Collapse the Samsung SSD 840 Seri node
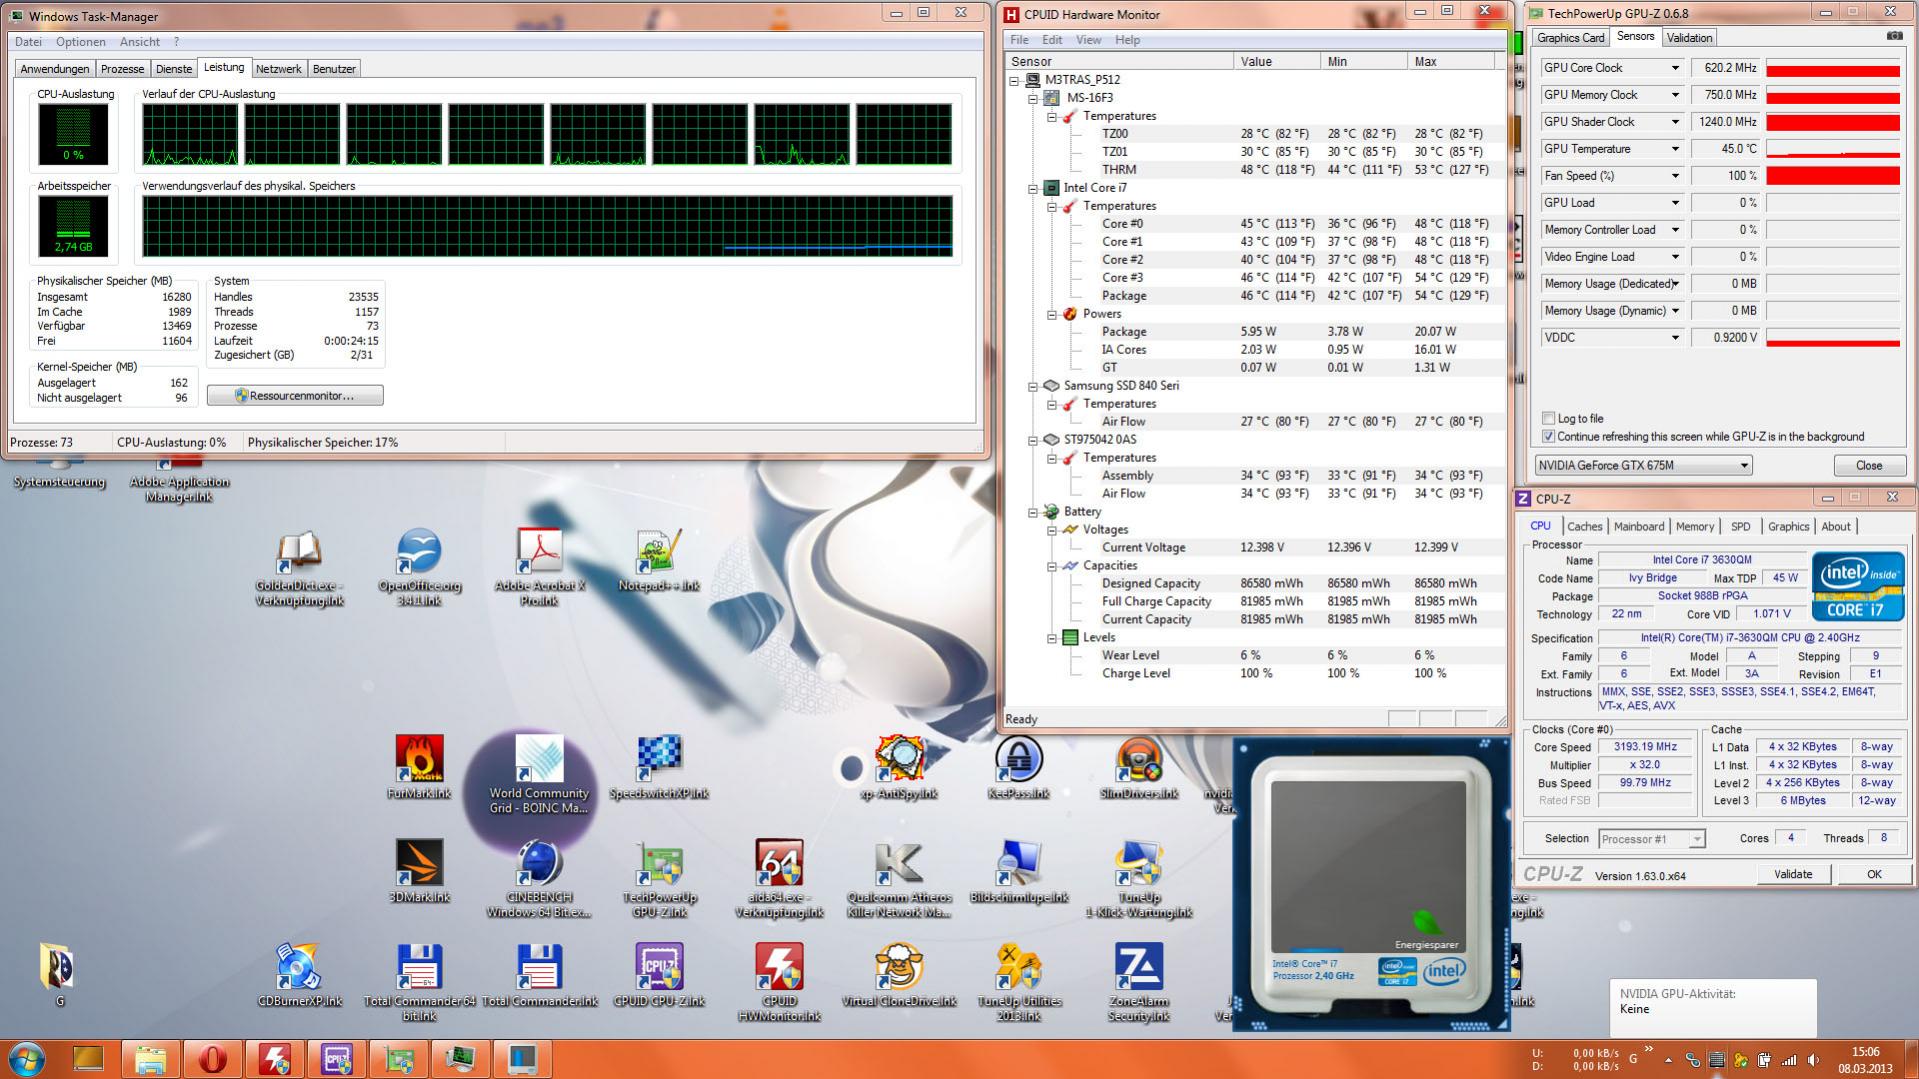This screenshot has height=1079, width=1919. point(1034,386)
